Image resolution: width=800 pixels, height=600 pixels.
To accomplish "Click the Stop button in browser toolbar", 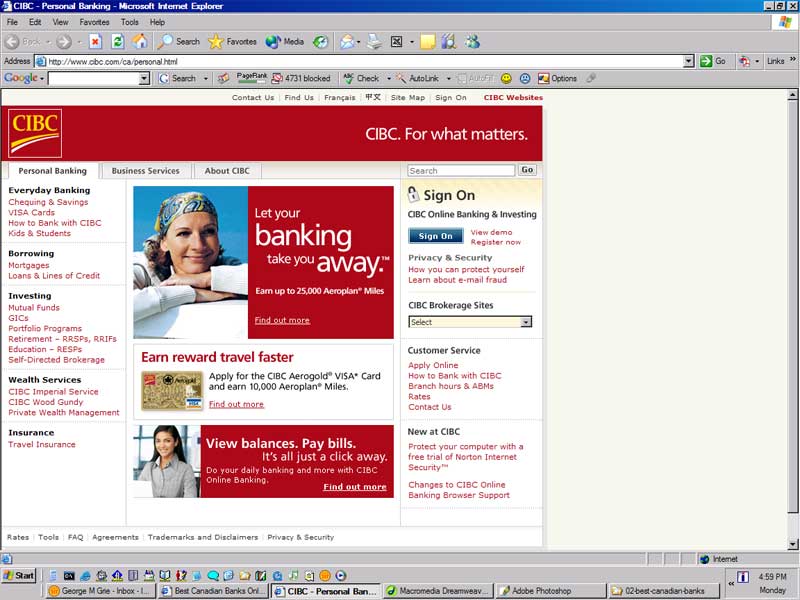I will 96,42.
